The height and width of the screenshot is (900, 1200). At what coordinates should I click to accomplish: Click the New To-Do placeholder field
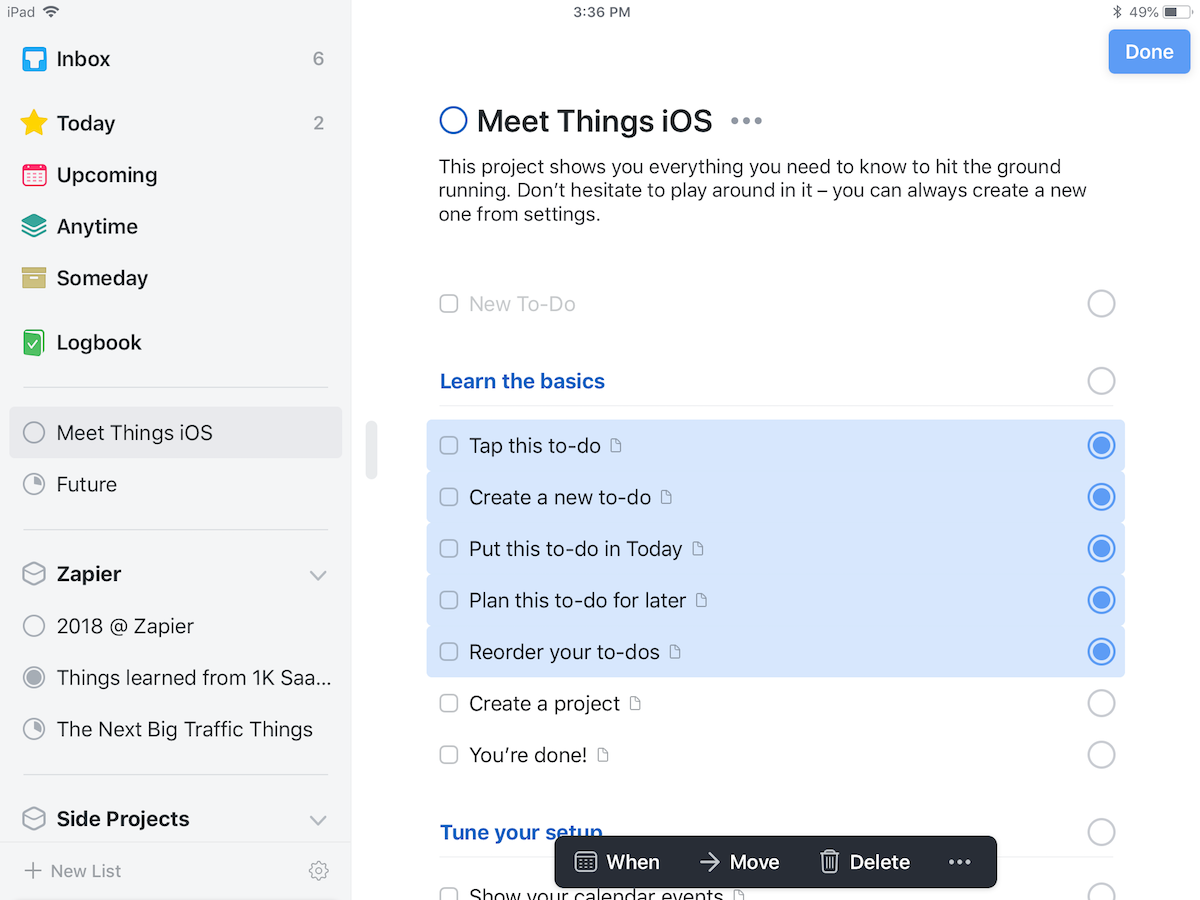(522, 304)
